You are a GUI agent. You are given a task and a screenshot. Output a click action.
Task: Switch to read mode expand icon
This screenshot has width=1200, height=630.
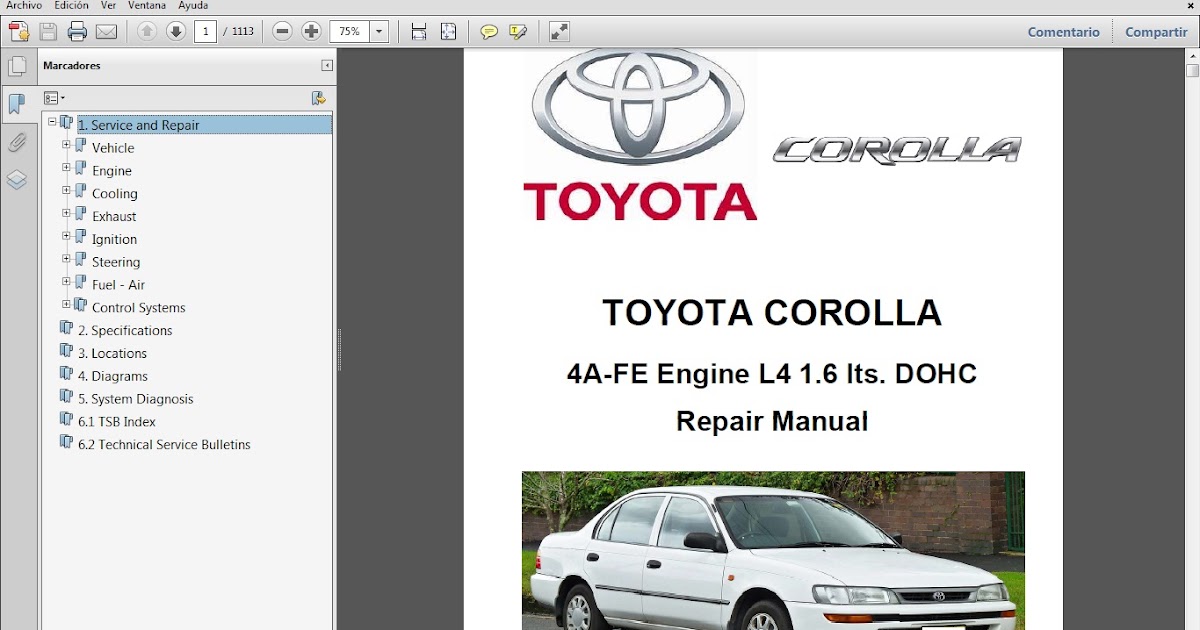coord(559,32)
